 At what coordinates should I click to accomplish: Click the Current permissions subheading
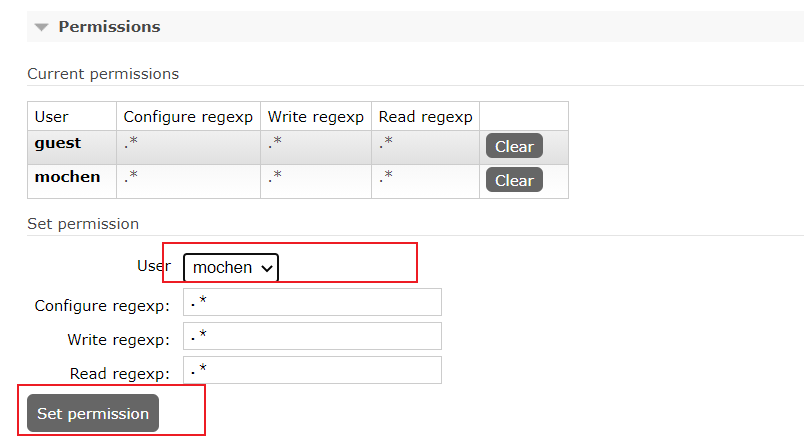(103, 74)
